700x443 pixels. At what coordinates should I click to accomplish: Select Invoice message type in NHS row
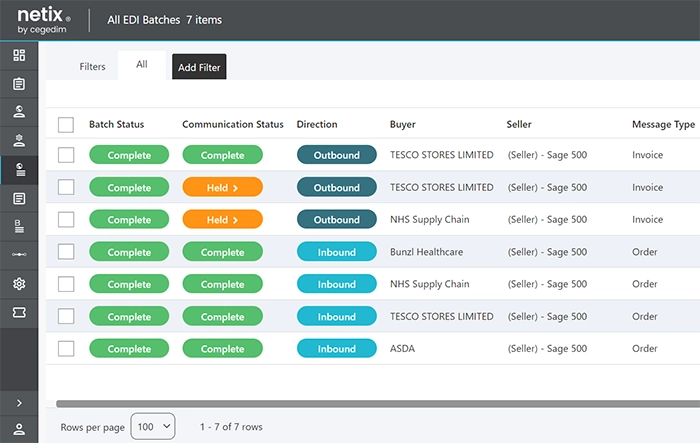tap(647, 219)
